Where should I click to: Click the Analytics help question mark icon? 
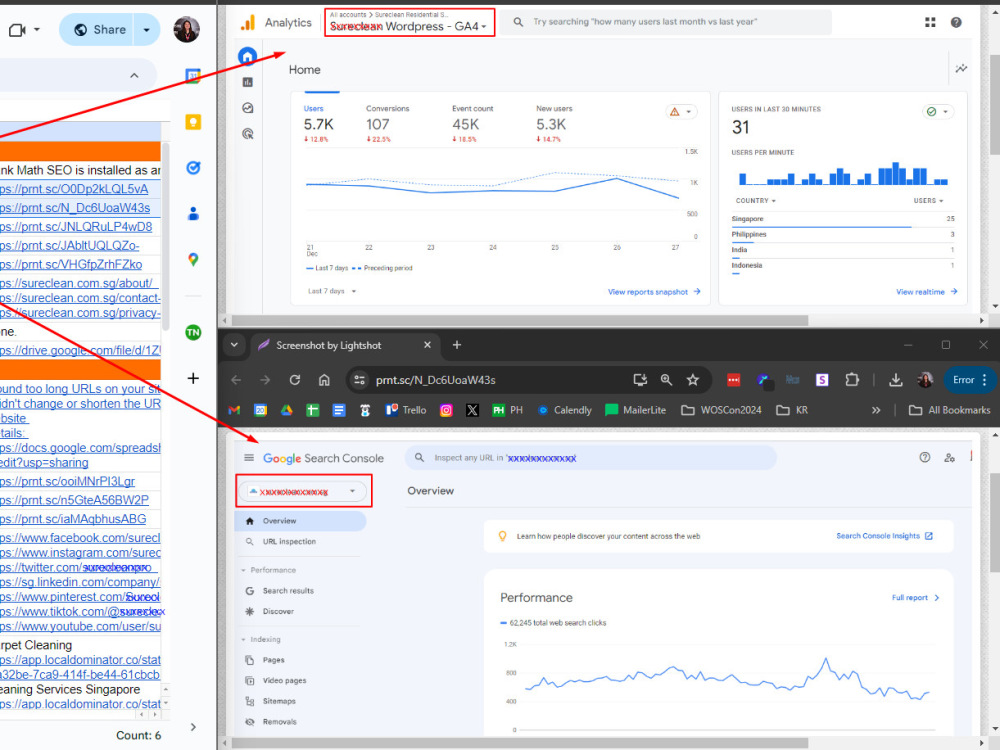955,22
